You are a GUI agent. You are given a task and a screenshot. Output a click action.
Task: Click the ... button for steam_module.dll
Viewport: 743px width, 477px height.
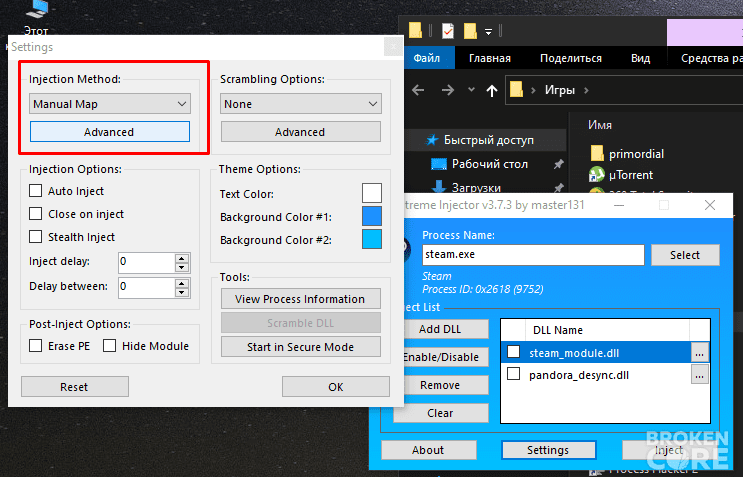pos(700,352)
